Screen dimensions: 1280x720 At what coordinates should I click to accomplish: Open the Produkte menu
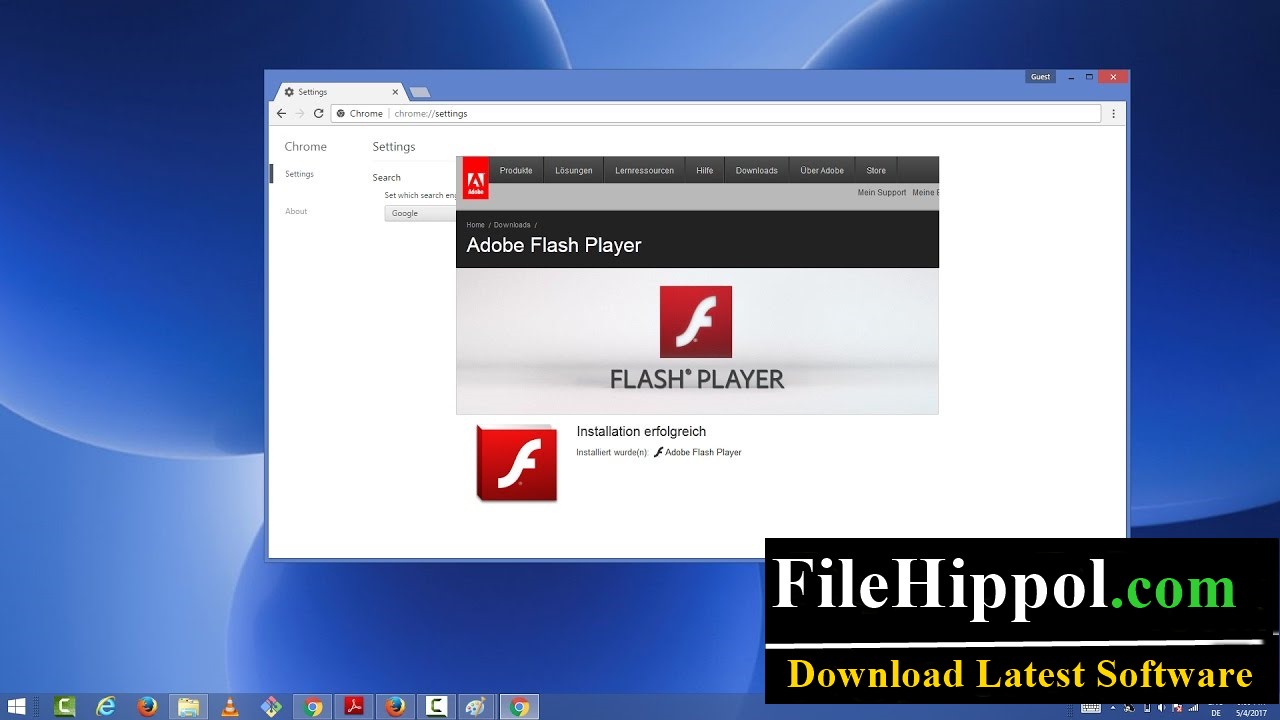(x=516, y=170)
